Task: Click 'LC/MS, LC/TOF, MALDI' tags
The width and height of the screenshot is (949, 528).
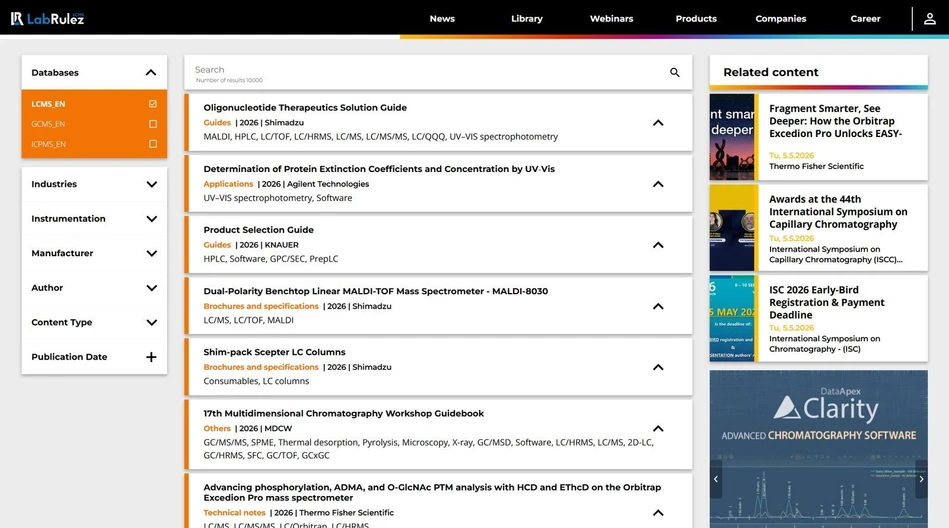Action: (248, 320)
